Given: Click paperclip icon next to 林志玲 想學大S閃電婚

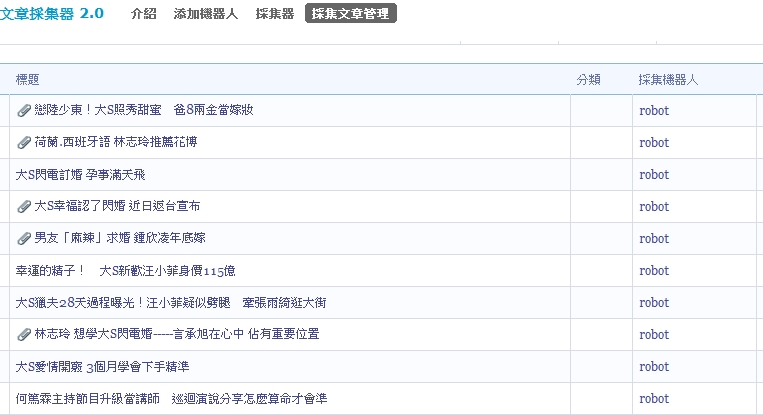Looking at the screenshot, I should click(24, 335).
